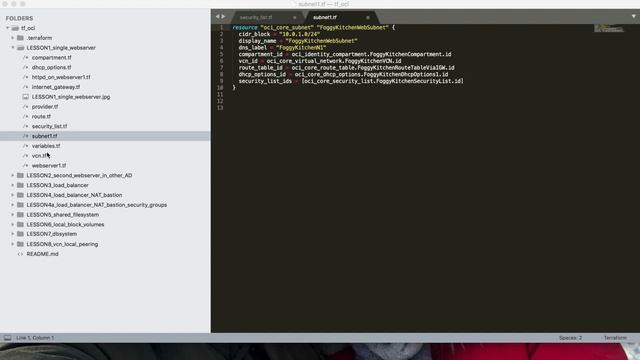
Task: Click LESSON3_load_balancer folder icon
Action: [x=20, y=185]
